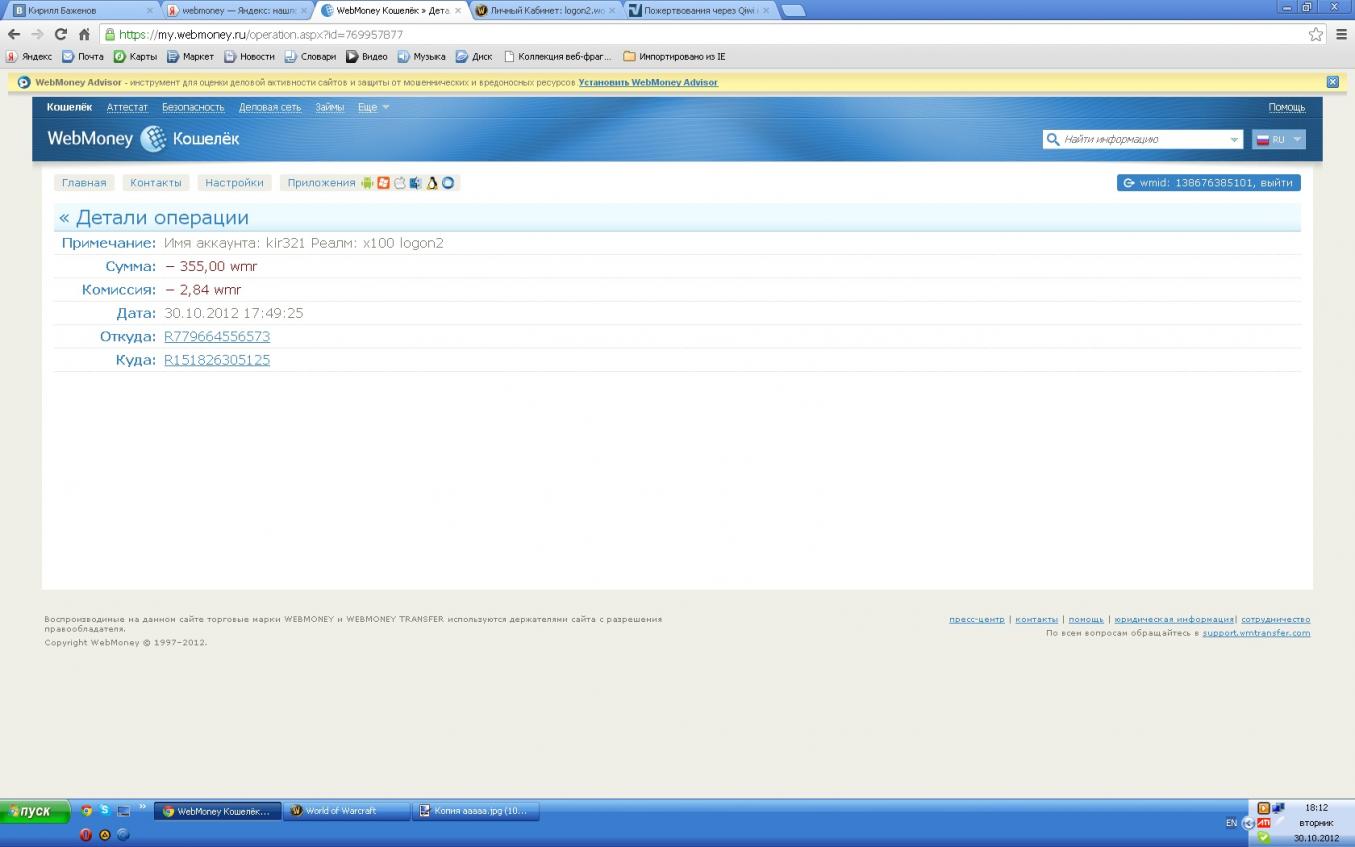Expand the search field dropdown arrow
This screenshot has height=847, width=1355.
(1234, 140)
